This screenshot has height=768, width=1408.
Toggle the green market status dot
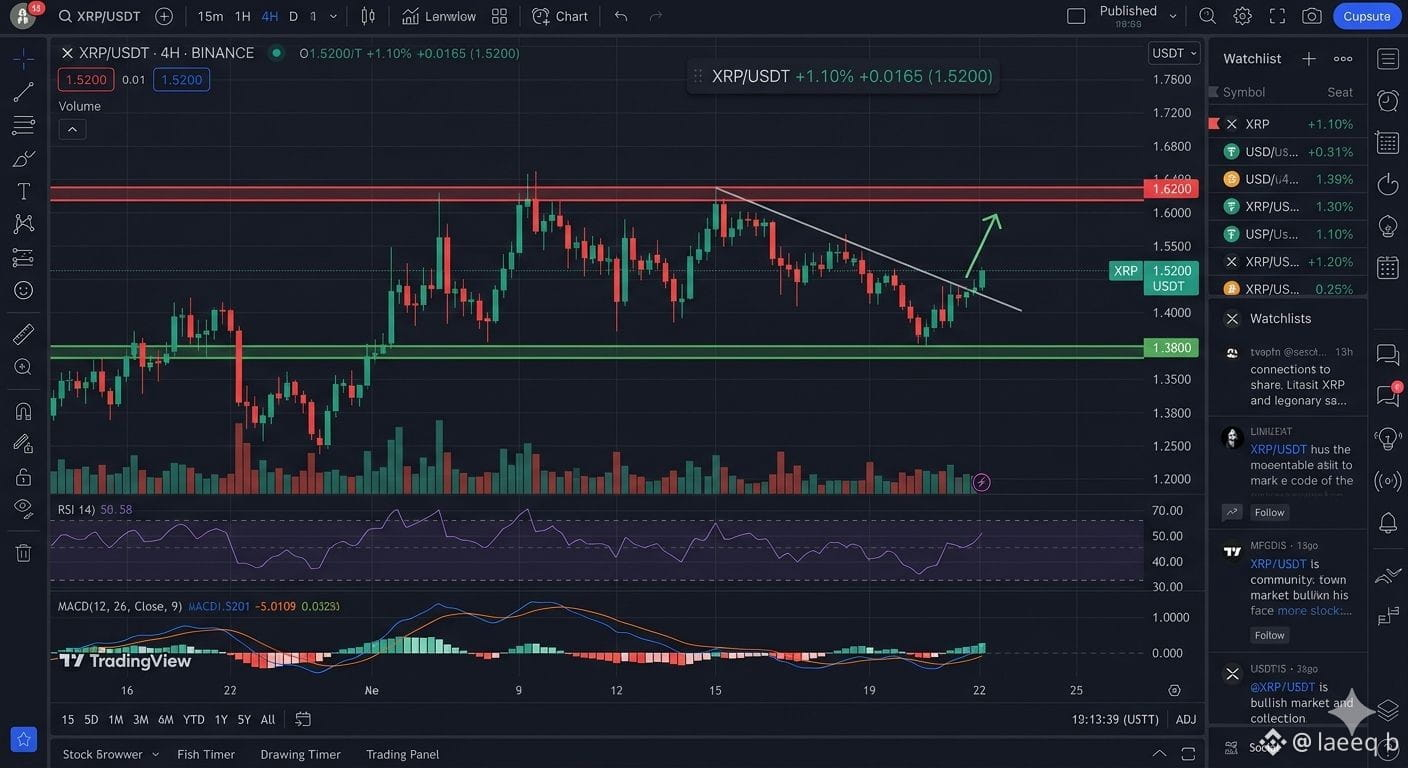276,53
